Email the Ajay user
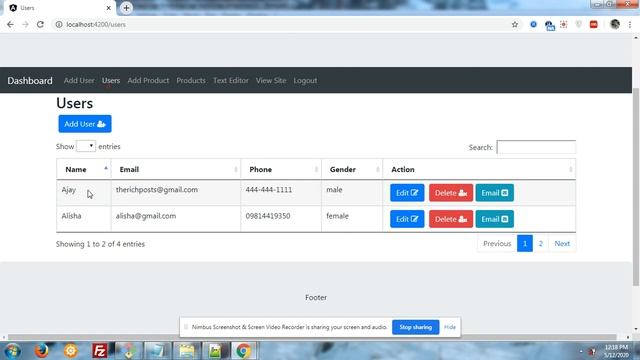The height and width of the screenshot is (360, 640). pyautogui.click(x=494, y=193)
